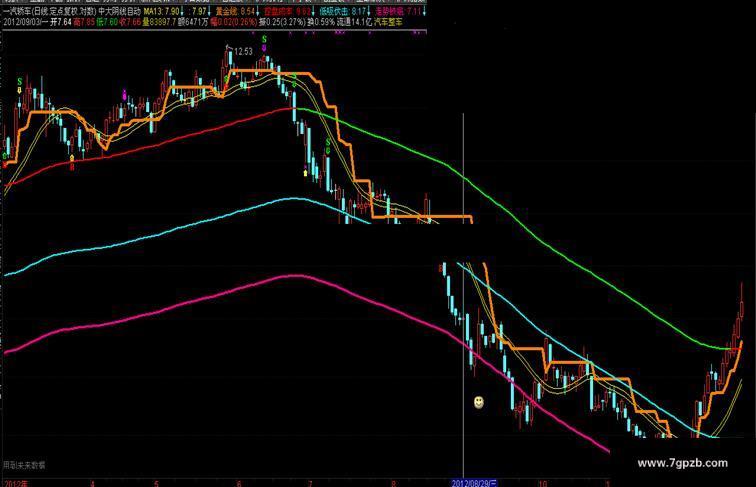
Task: Click the yellow star marker on falling candles
Action: pos(305,172)
